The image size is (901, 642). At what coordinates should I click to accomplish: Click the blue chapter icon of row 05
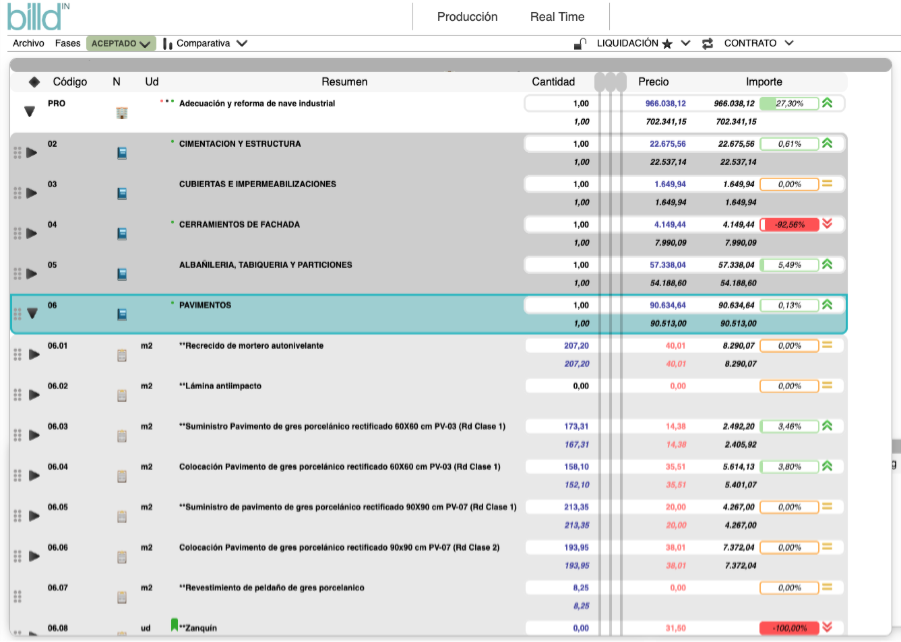122,274
